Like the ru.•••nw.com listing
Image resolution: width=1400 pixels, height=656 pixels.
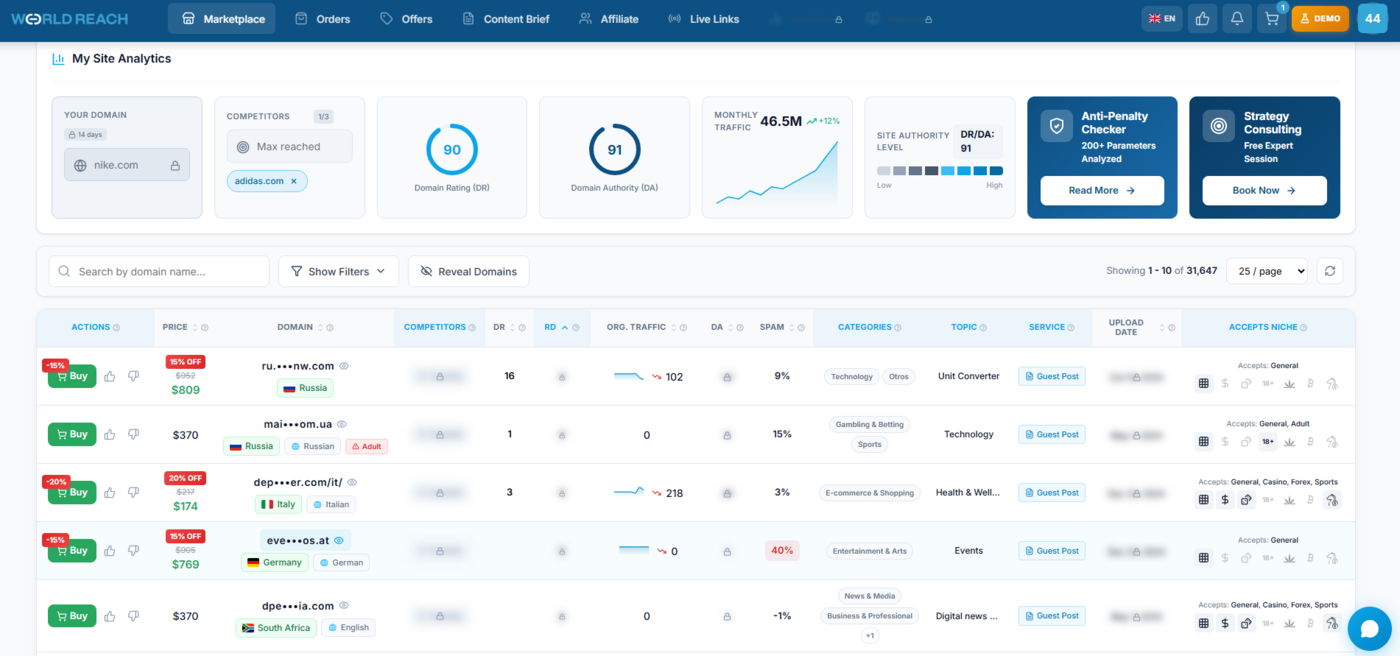110,376
